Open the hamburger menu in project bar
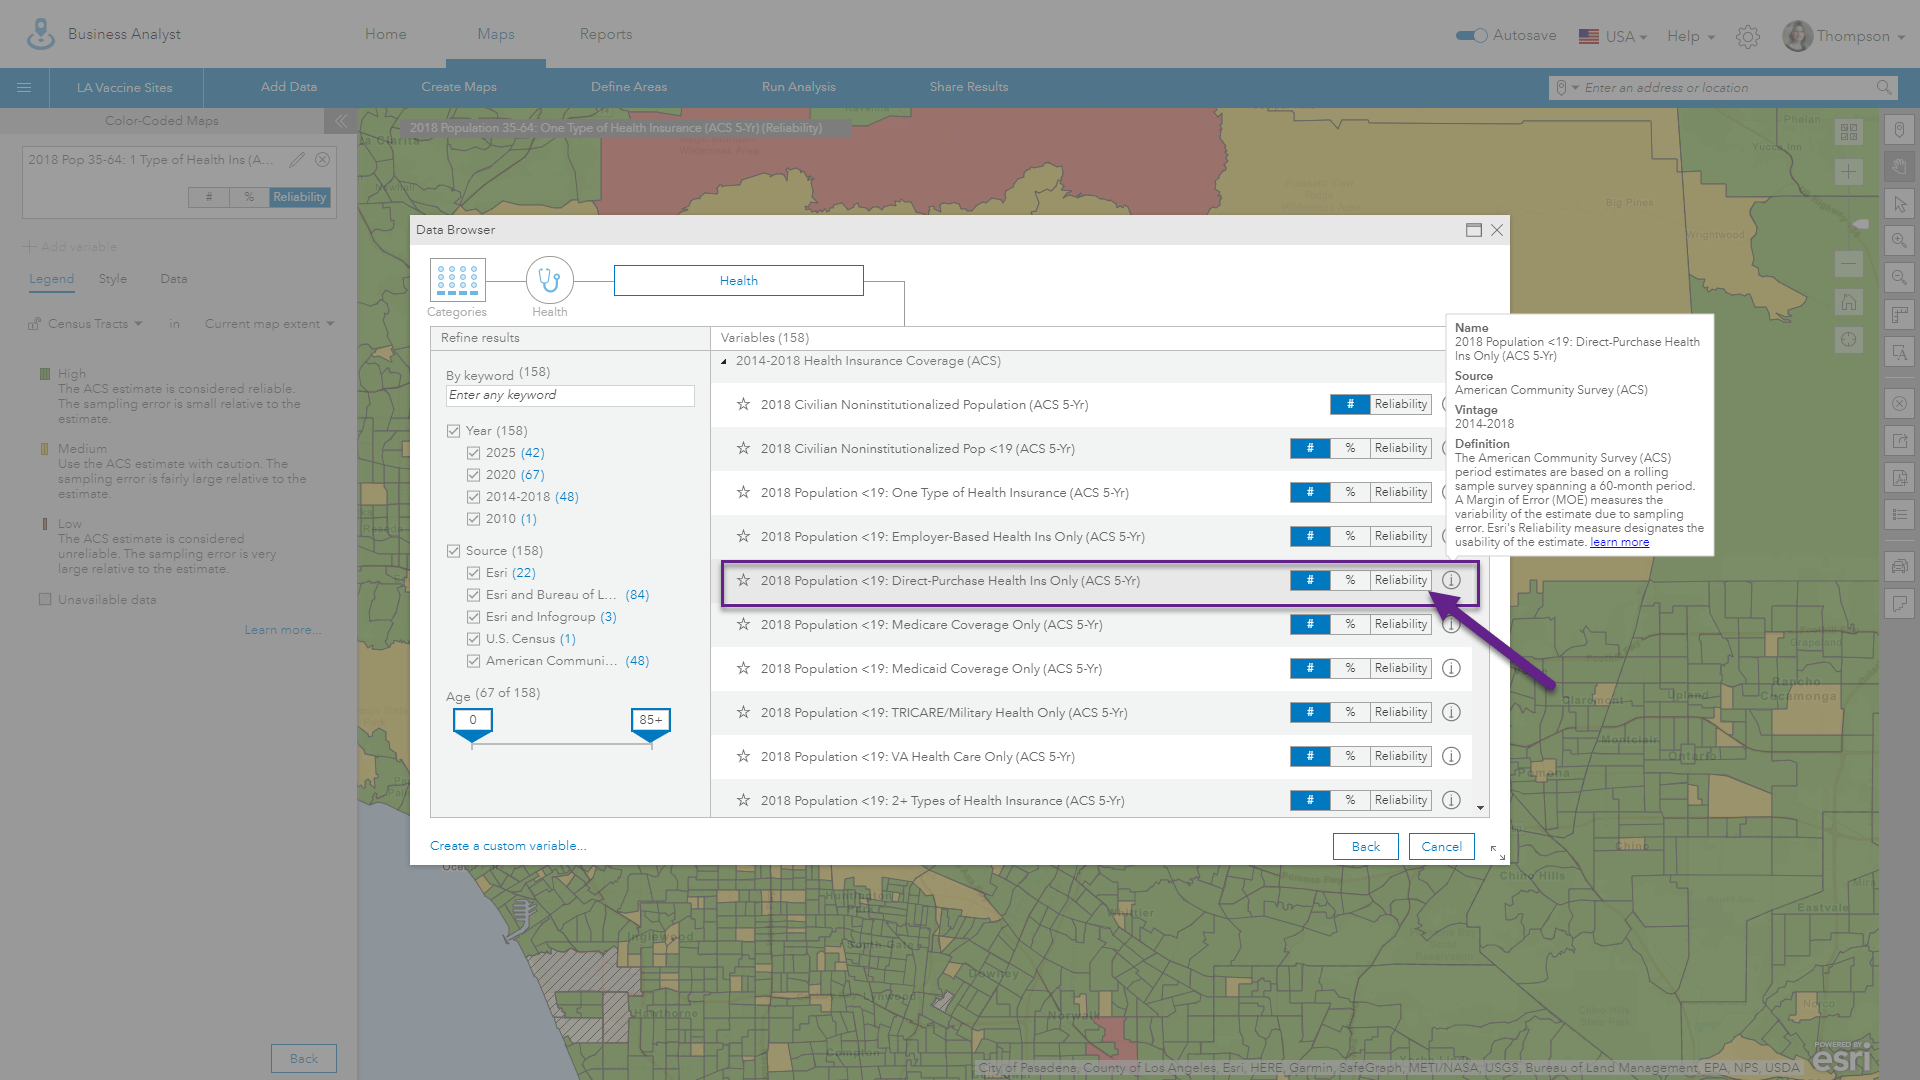 (24, 88)
